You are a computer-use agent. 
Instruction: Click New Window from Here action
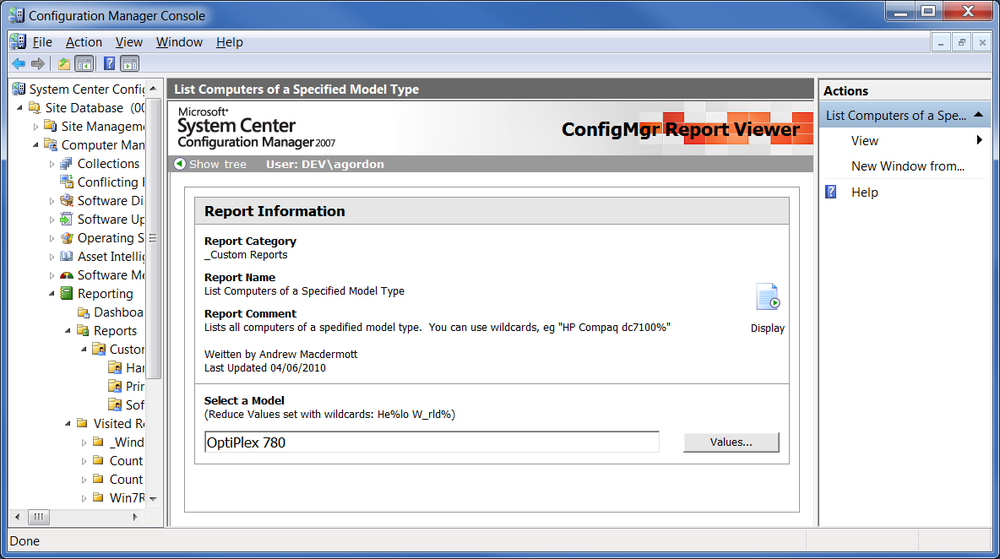point(908,166)
